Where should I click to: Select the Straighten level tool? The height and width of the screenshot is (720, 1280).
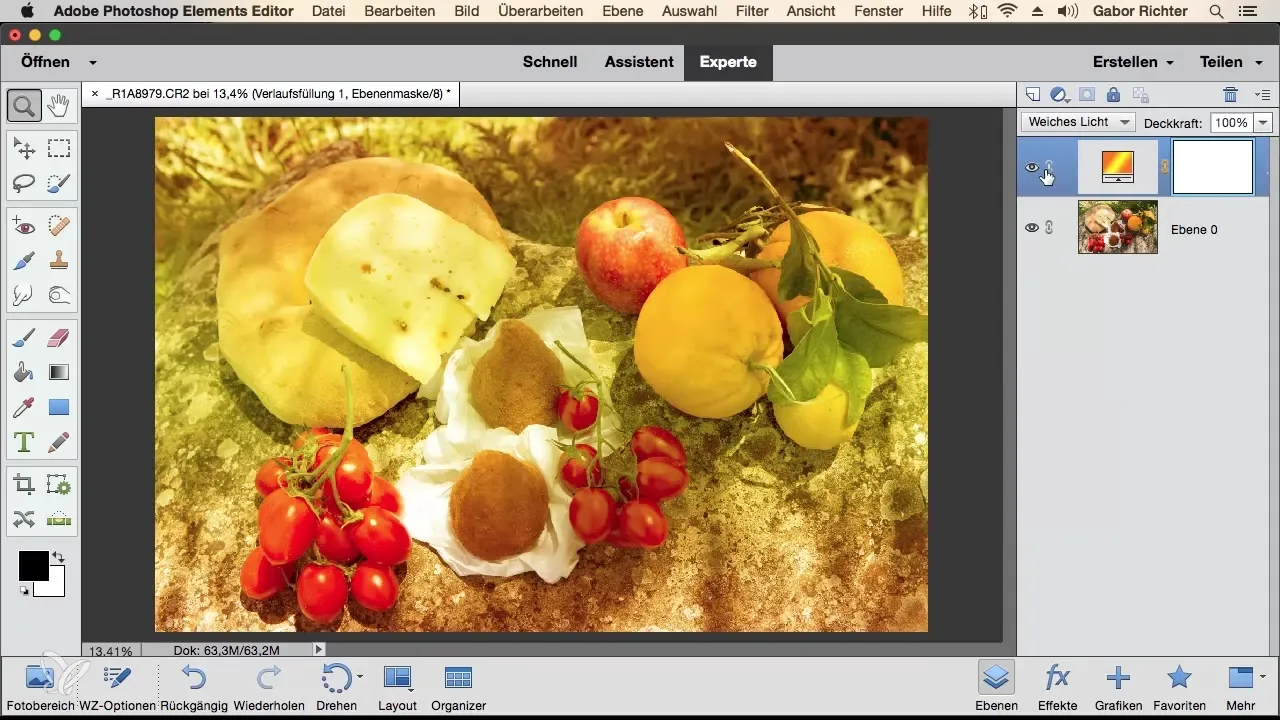[x=58, y=519]
